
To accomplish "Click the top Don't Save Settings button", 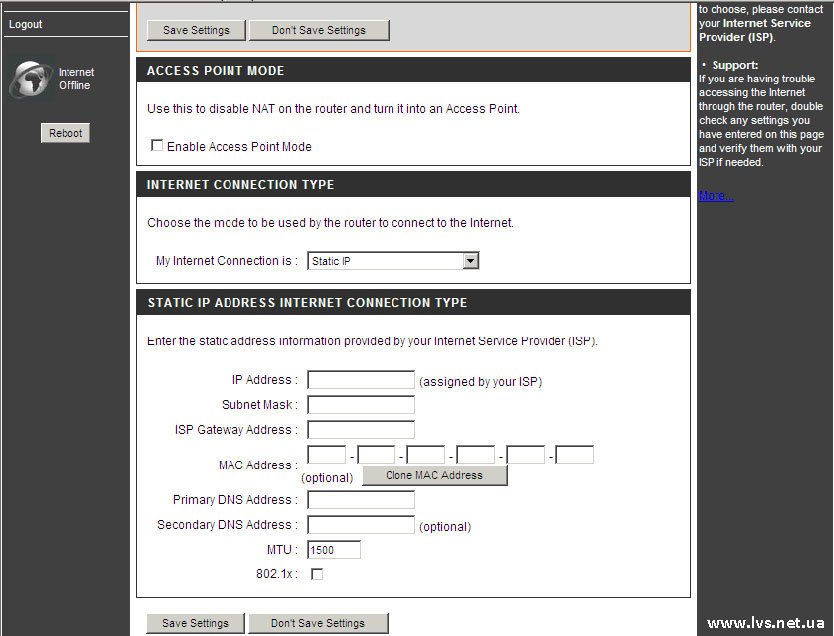I will pos(319,30).
